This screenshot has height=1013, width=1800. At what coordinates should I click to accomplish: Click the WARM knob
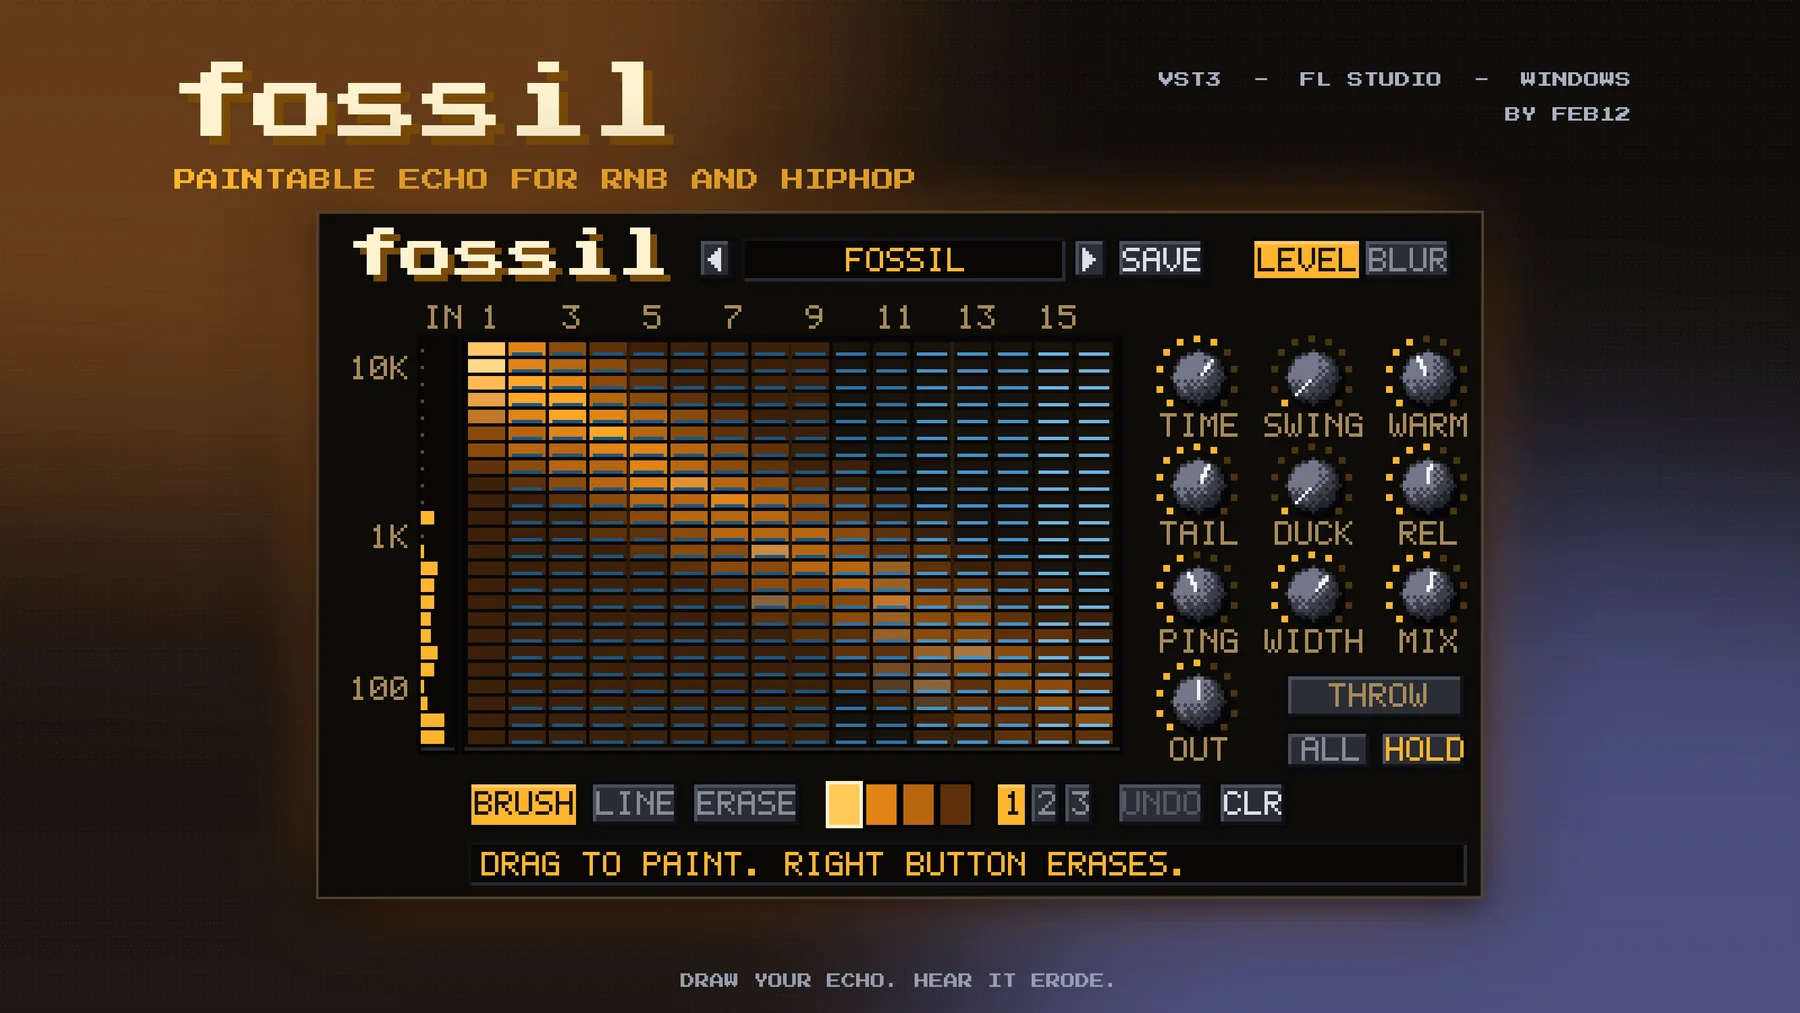point(1426,375)
